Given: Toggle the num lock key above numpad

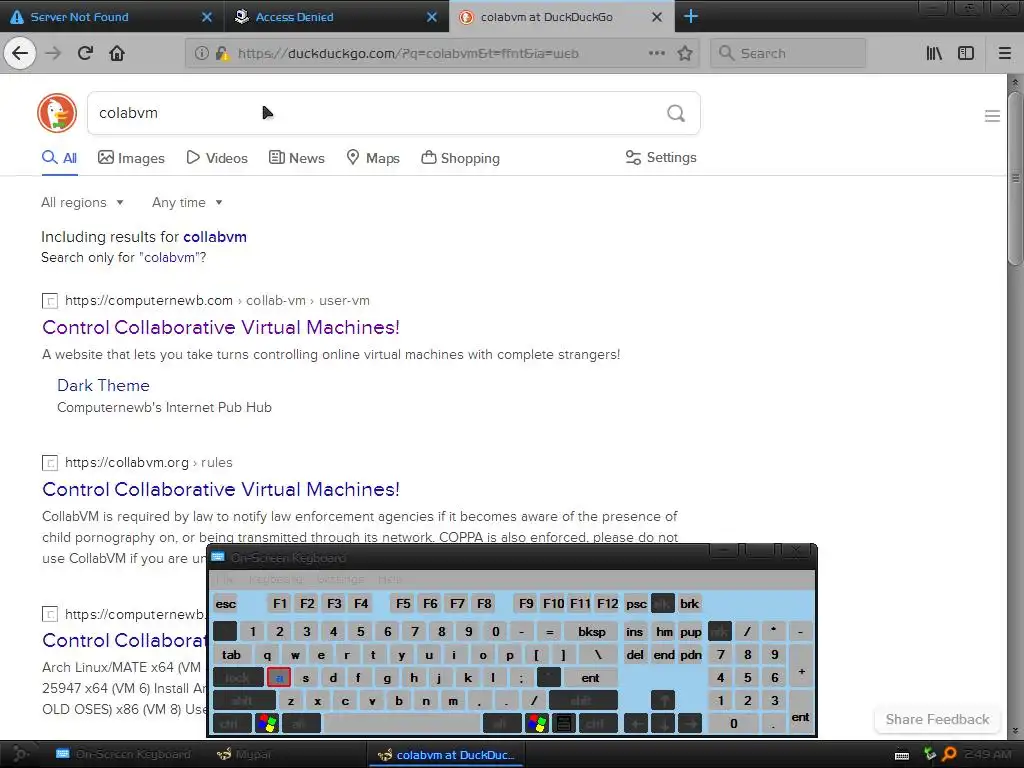Looking at the screenshot, I should 720,631.
